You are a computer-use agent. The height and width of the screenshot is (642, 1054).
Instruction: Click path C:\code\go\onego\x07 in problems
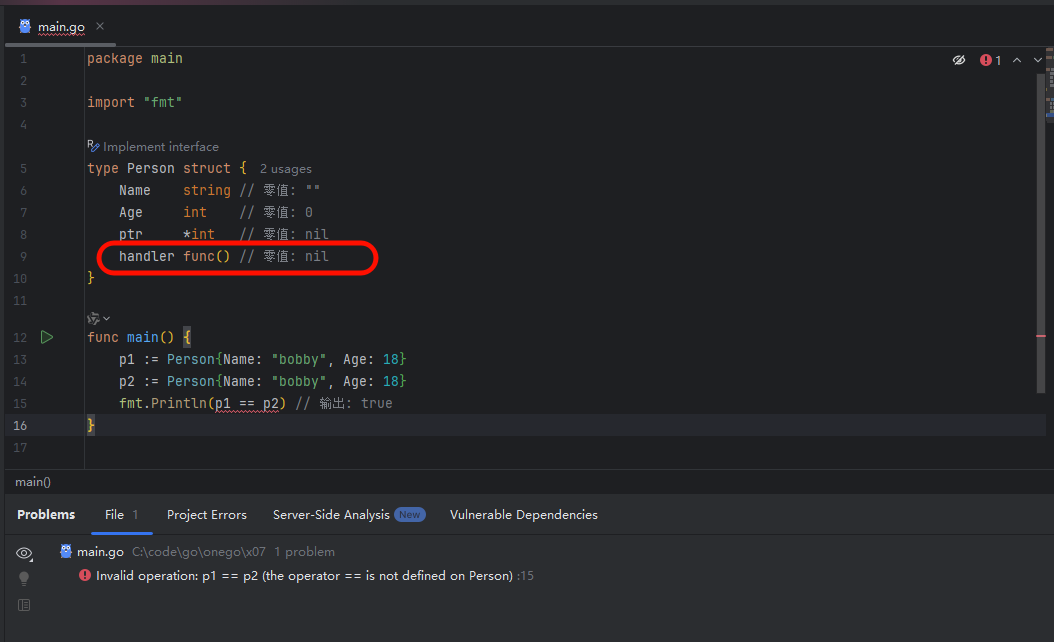click(198, 552)
